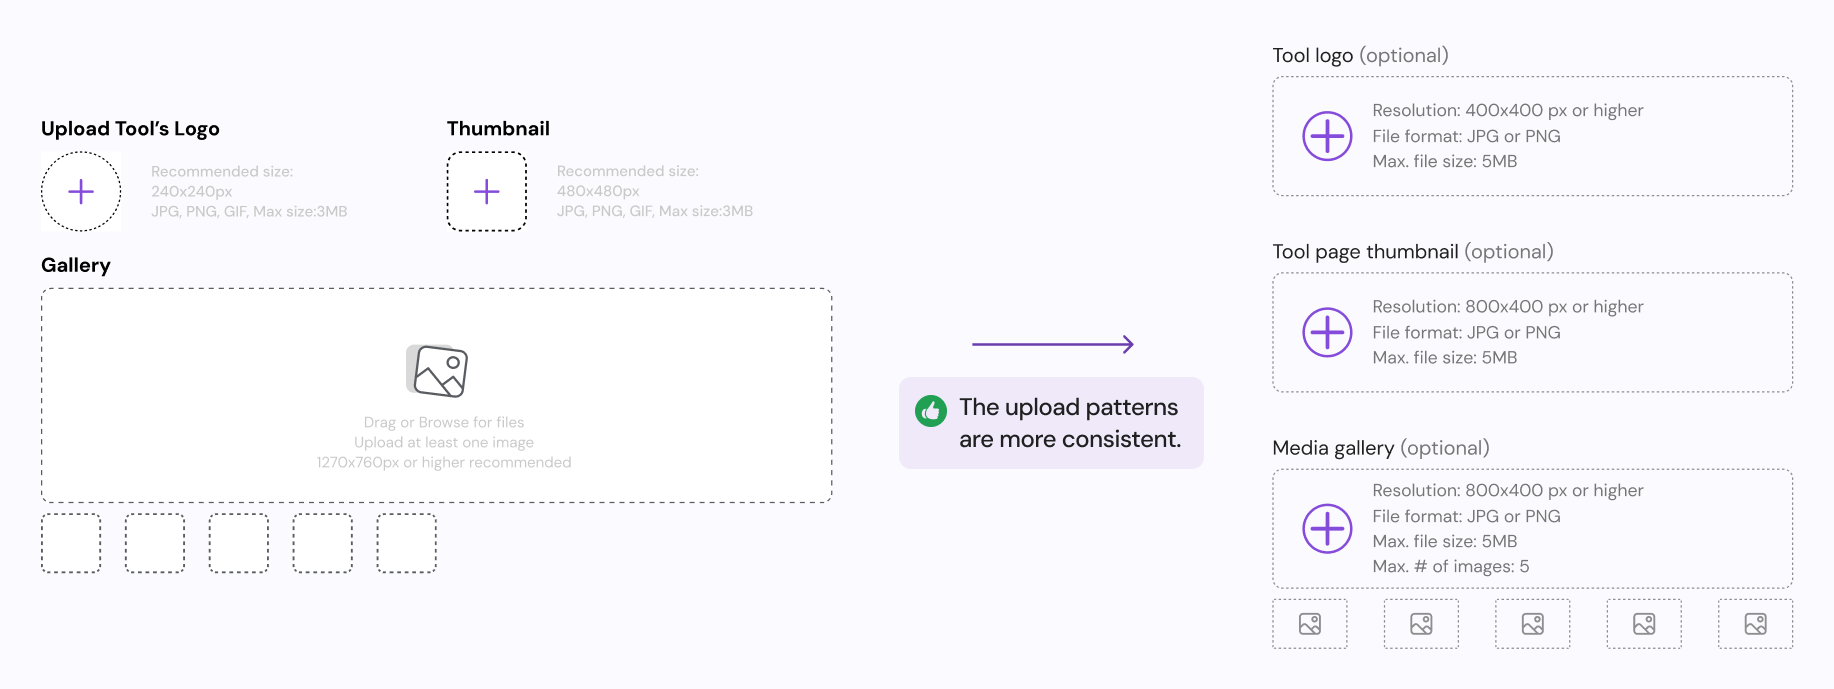Click the first image placeholder under Media gallery

(1310, 624)
